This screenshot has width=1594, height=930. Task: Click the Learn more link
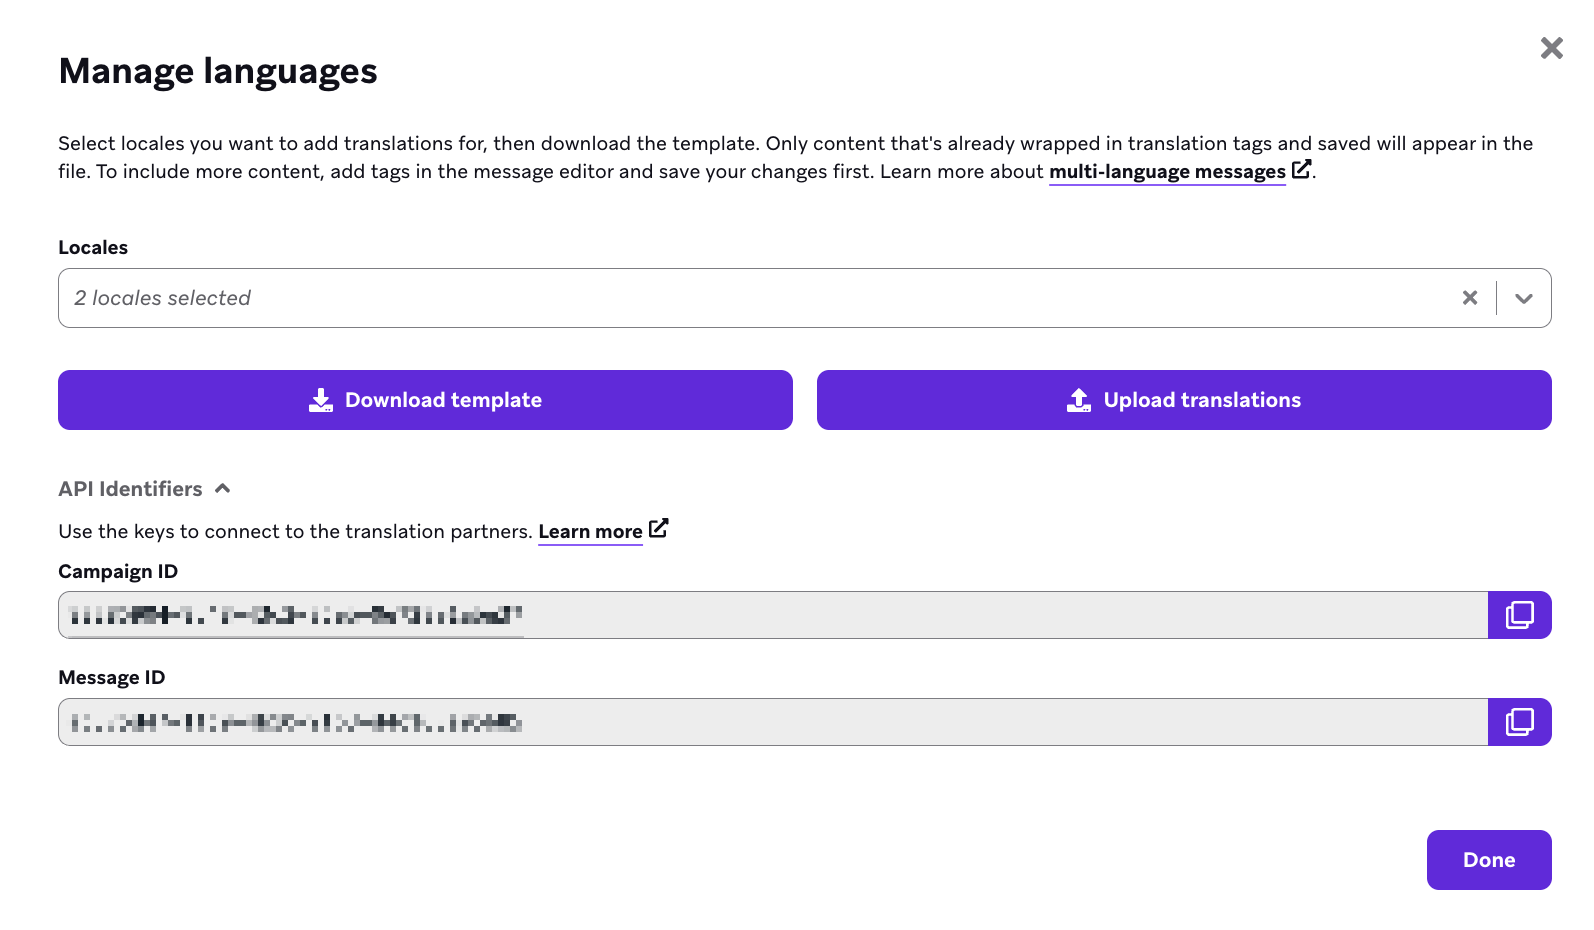click(x=590, y=531)
